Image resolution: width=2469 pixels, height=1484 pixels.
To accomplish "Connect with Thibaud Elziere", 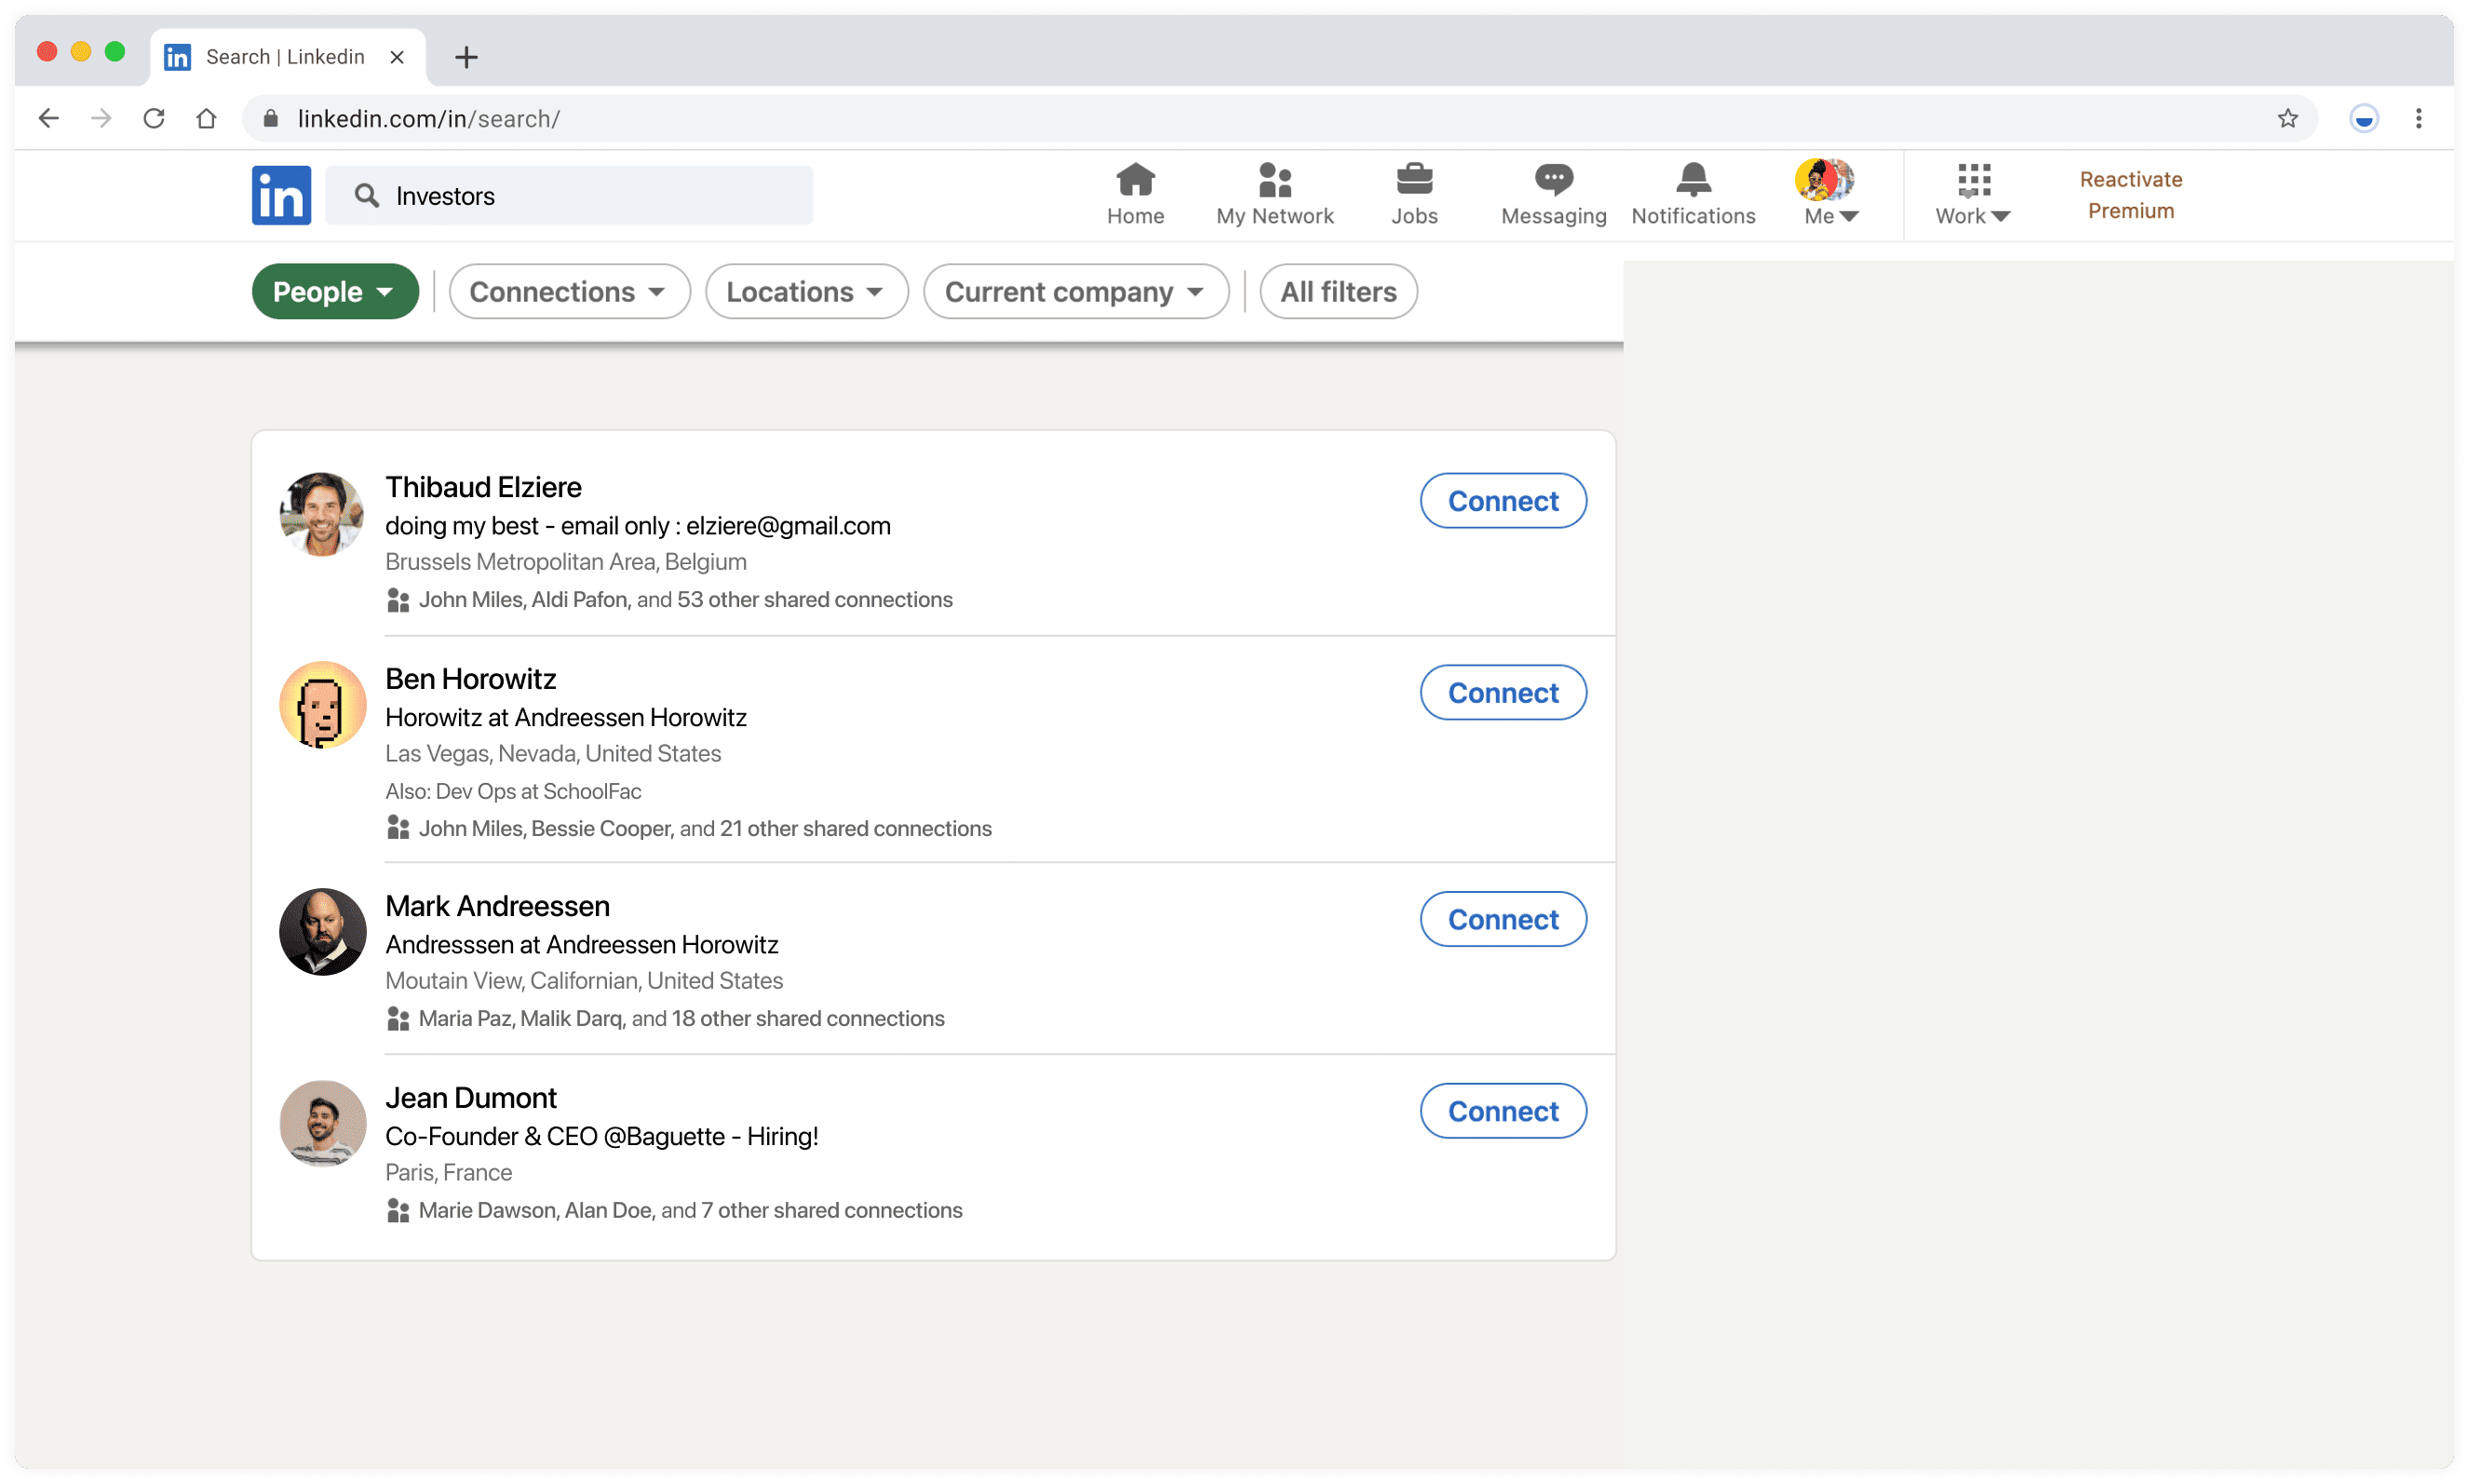I will coord(1503,501).
